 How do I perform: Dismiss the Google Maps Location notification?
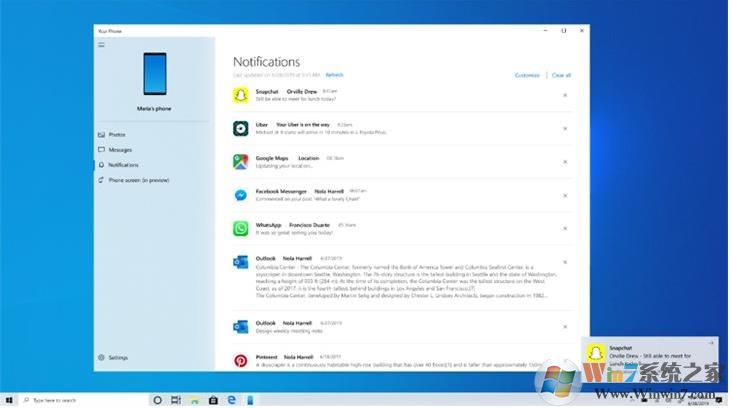[x=565, y=162]
